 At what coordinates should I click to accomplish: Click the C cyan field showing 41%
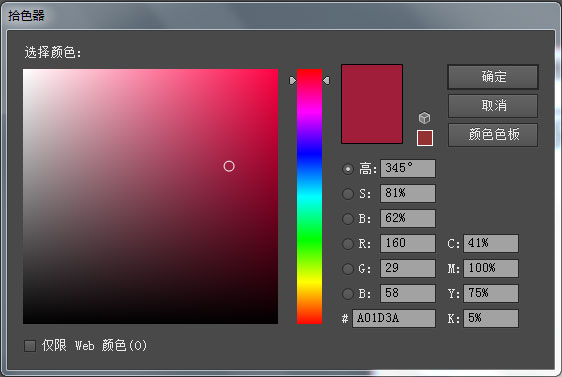(x=491, y=243)
